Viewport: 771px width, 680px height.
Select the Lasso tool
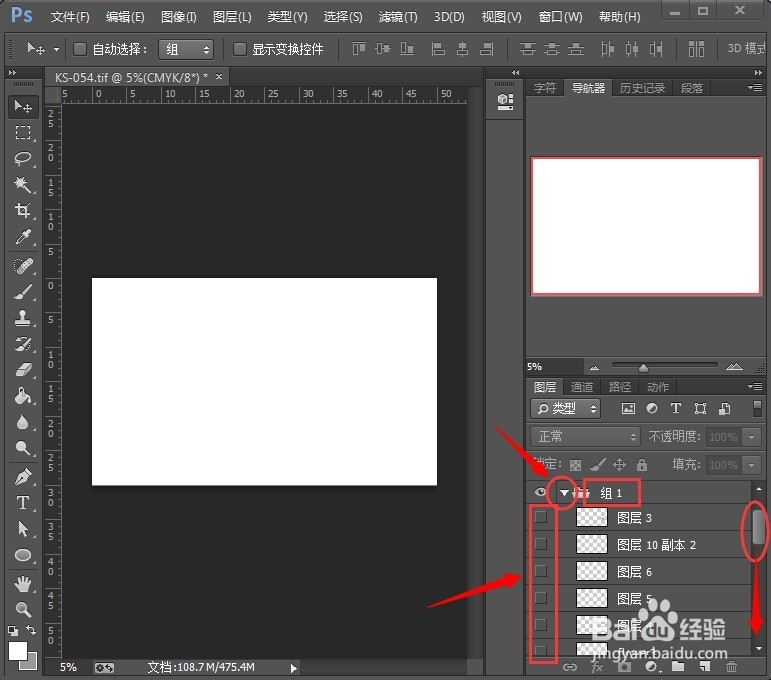coord(23,159)
